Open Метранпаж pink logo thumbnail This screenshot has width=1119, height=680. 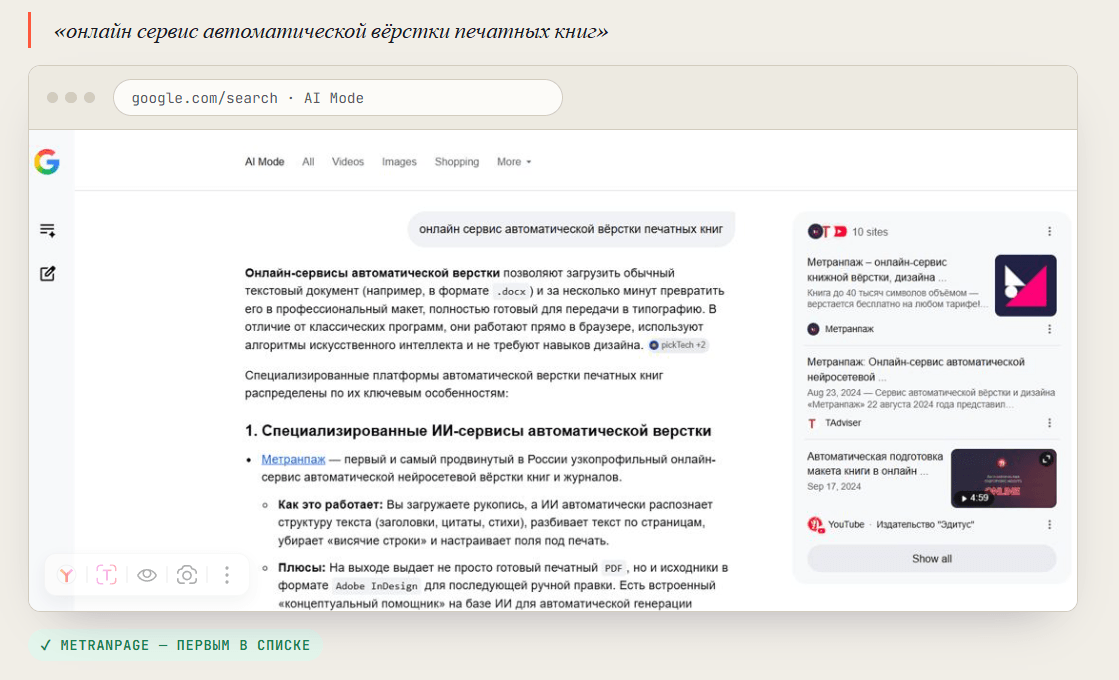tap(1026, 285)
